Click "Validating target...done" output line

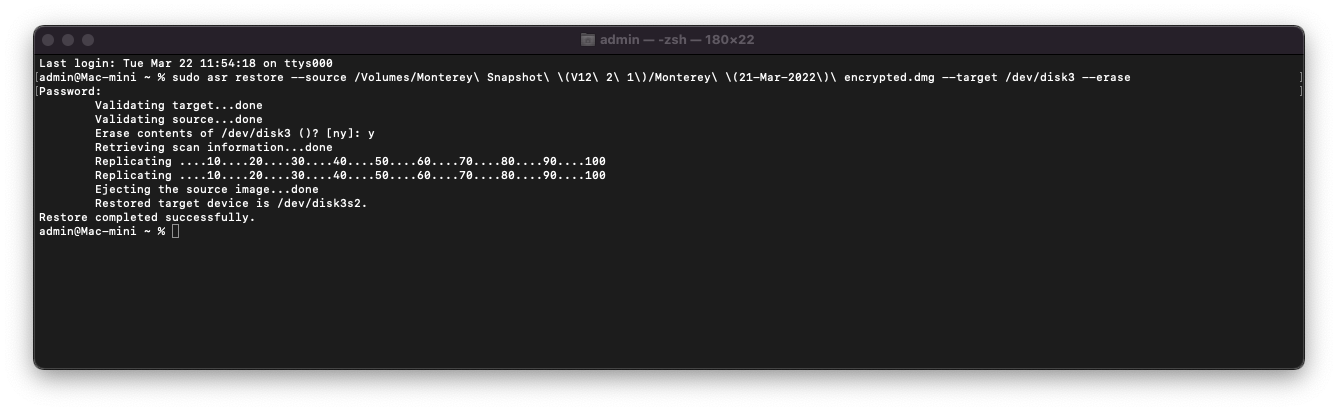point(178,105)
